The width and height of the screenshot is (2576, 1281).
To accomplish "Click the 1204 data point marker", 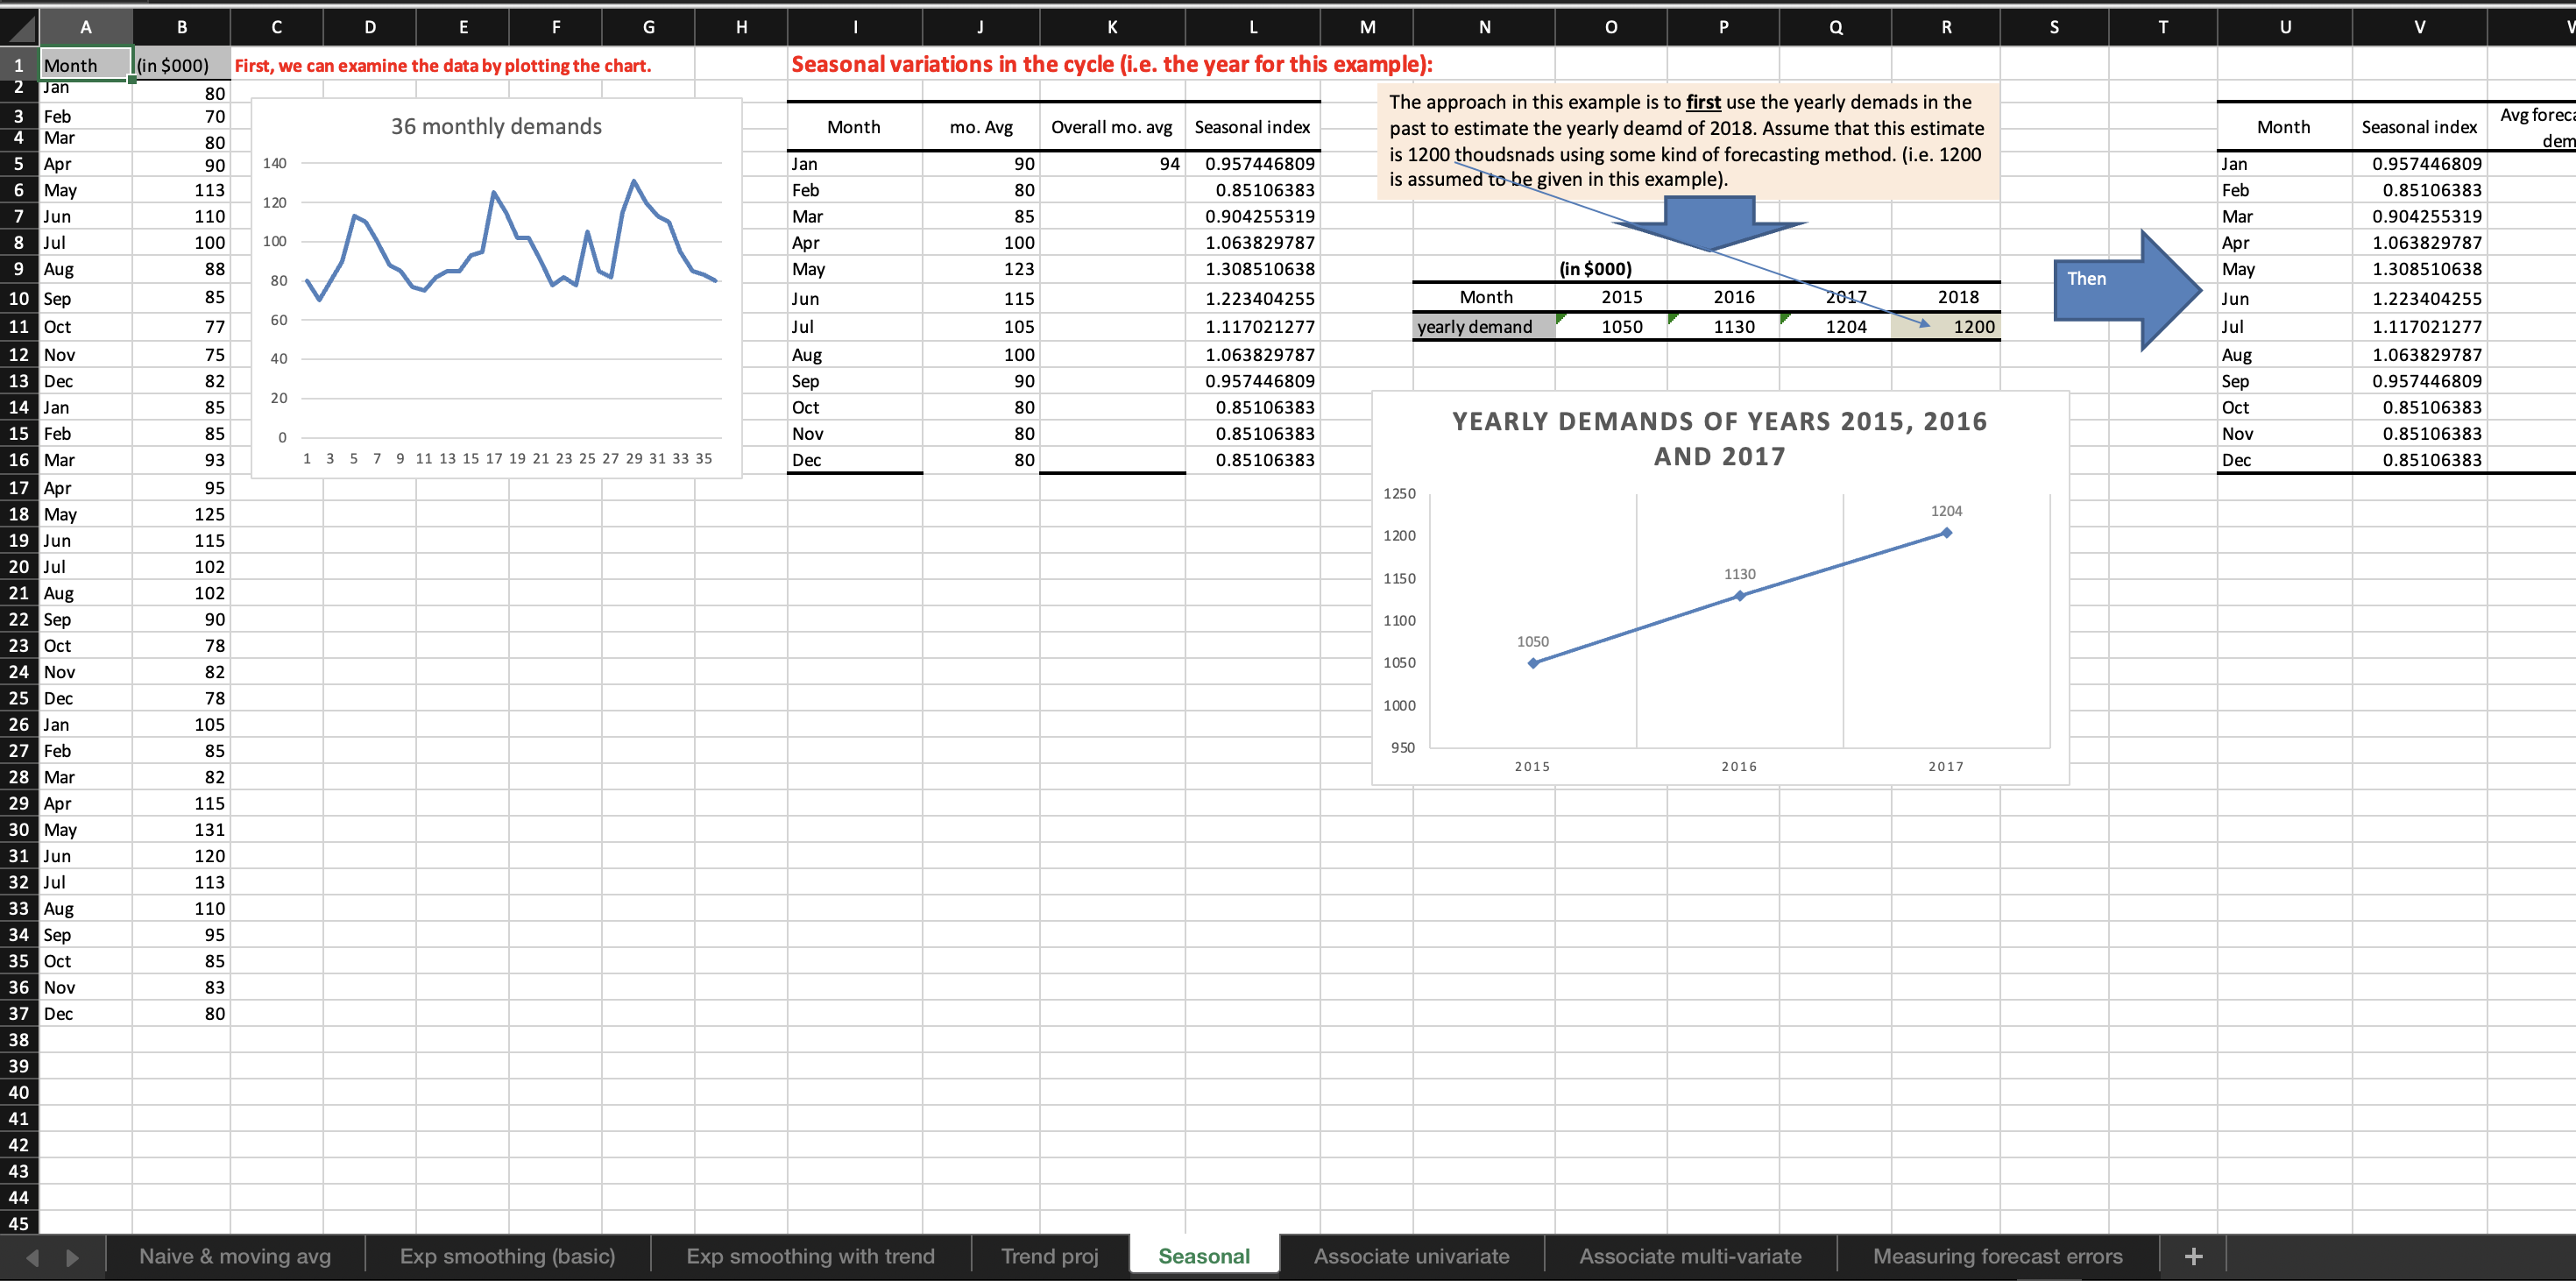I will tap(1946, 533).
